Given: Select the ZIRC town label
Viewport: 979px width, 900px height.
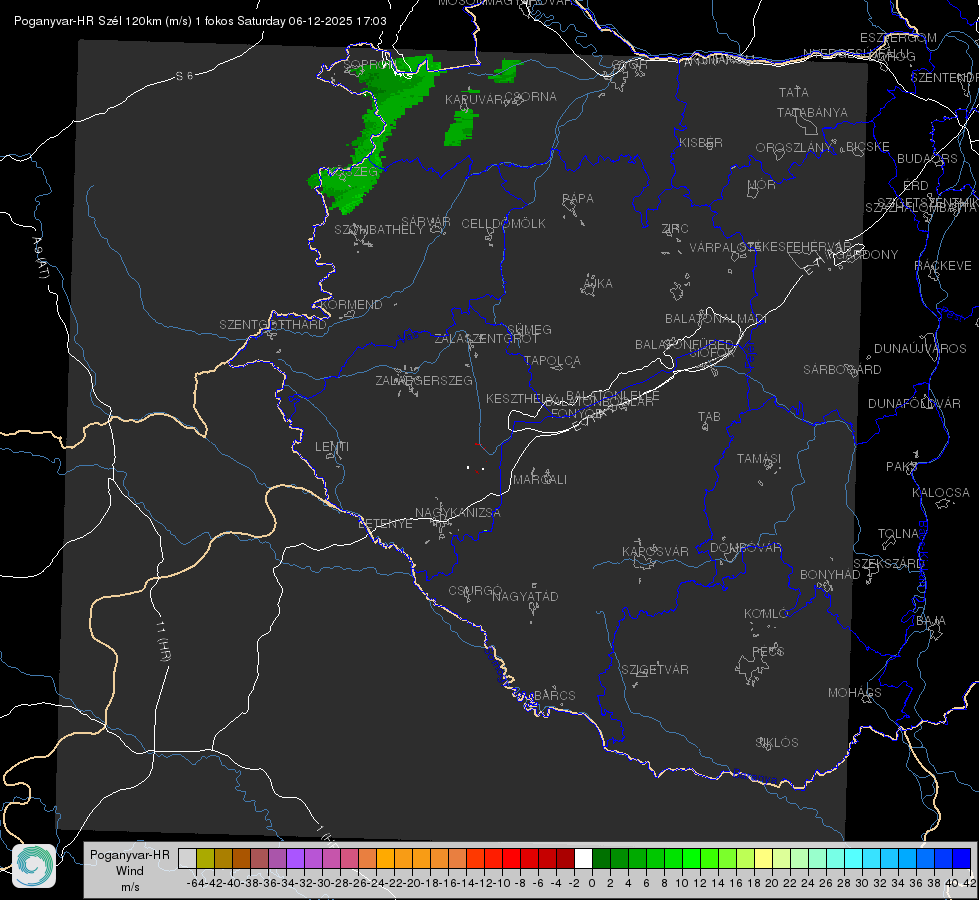Looking at the screenshot, I should pos(675,229).
